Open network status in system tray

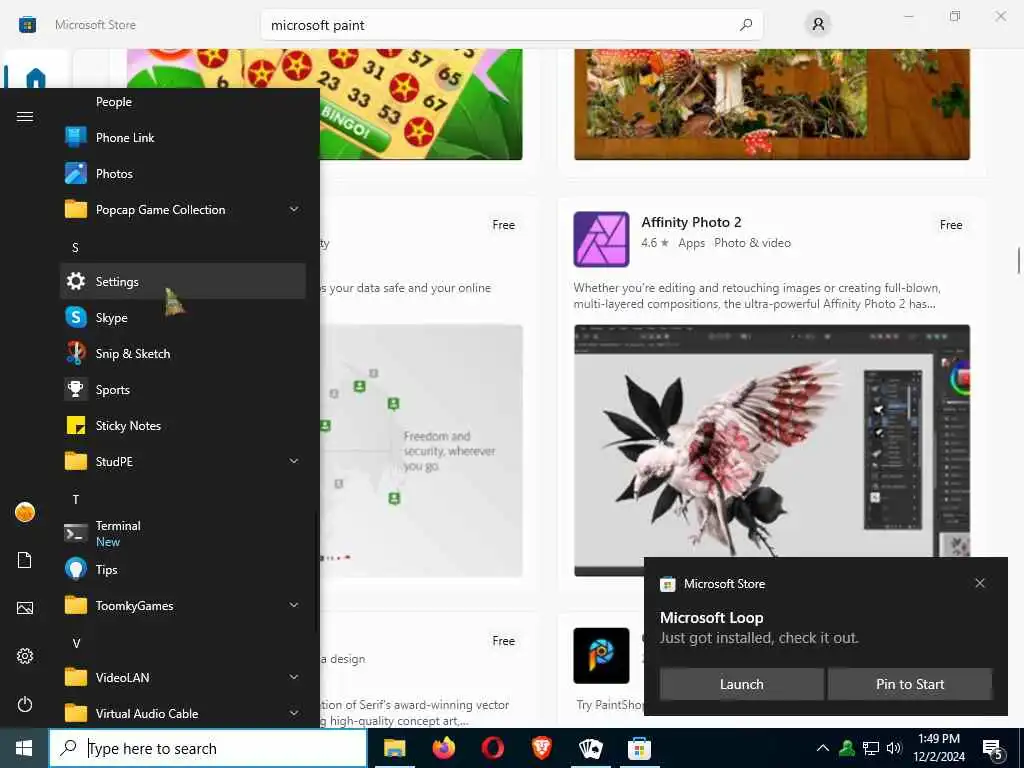(x=871, y=748)
